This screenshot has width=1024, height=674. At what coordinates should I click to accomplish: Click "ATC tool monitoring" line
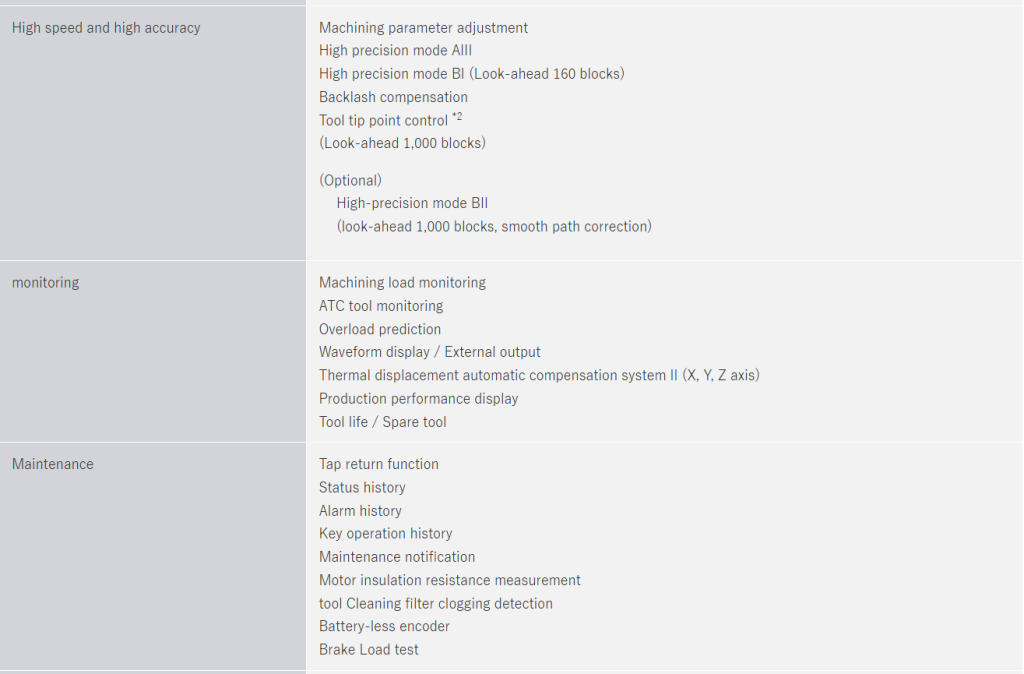[381, 306]
